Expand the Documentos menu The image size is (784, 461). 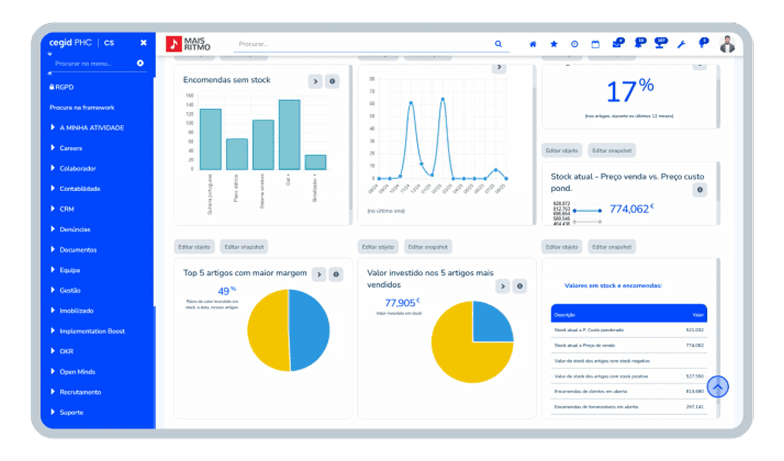click(x=74, y=250)
